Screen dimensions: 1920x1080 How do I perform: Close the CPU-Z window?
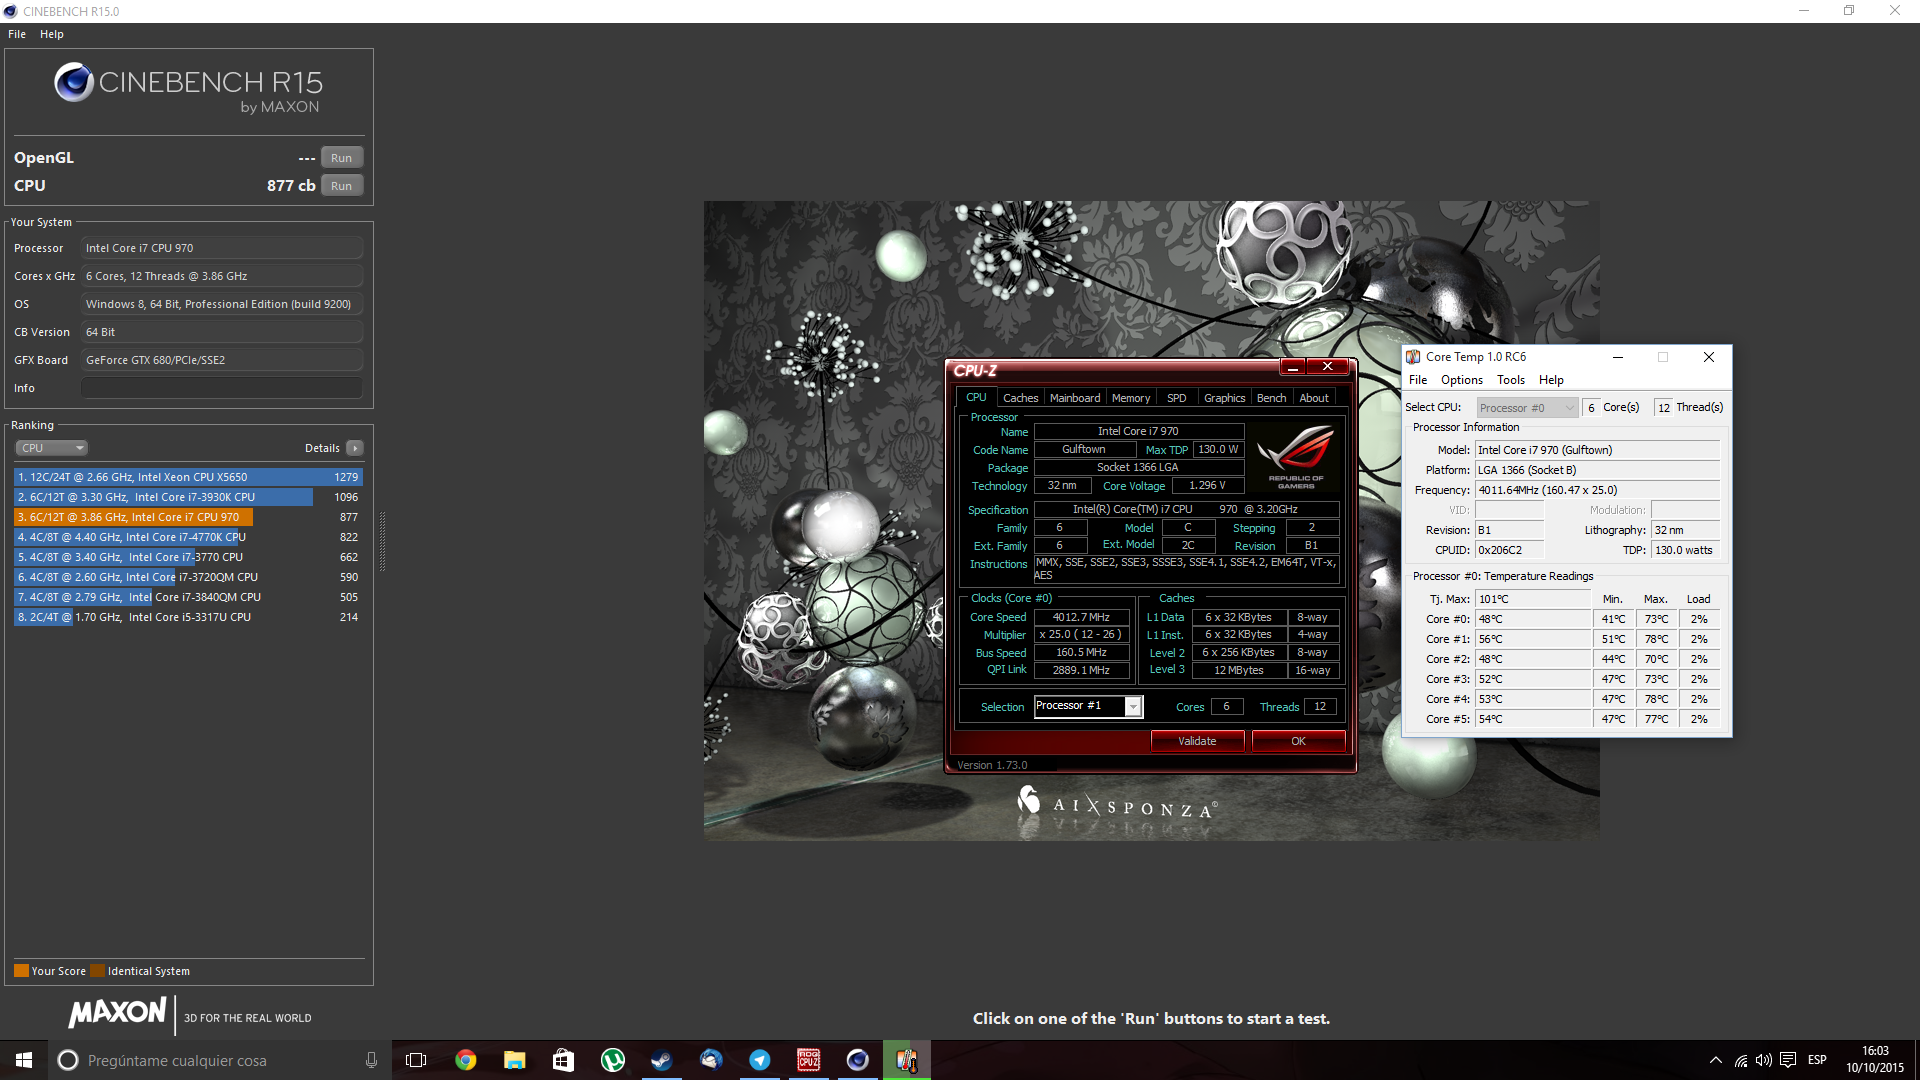point(1328,367)
